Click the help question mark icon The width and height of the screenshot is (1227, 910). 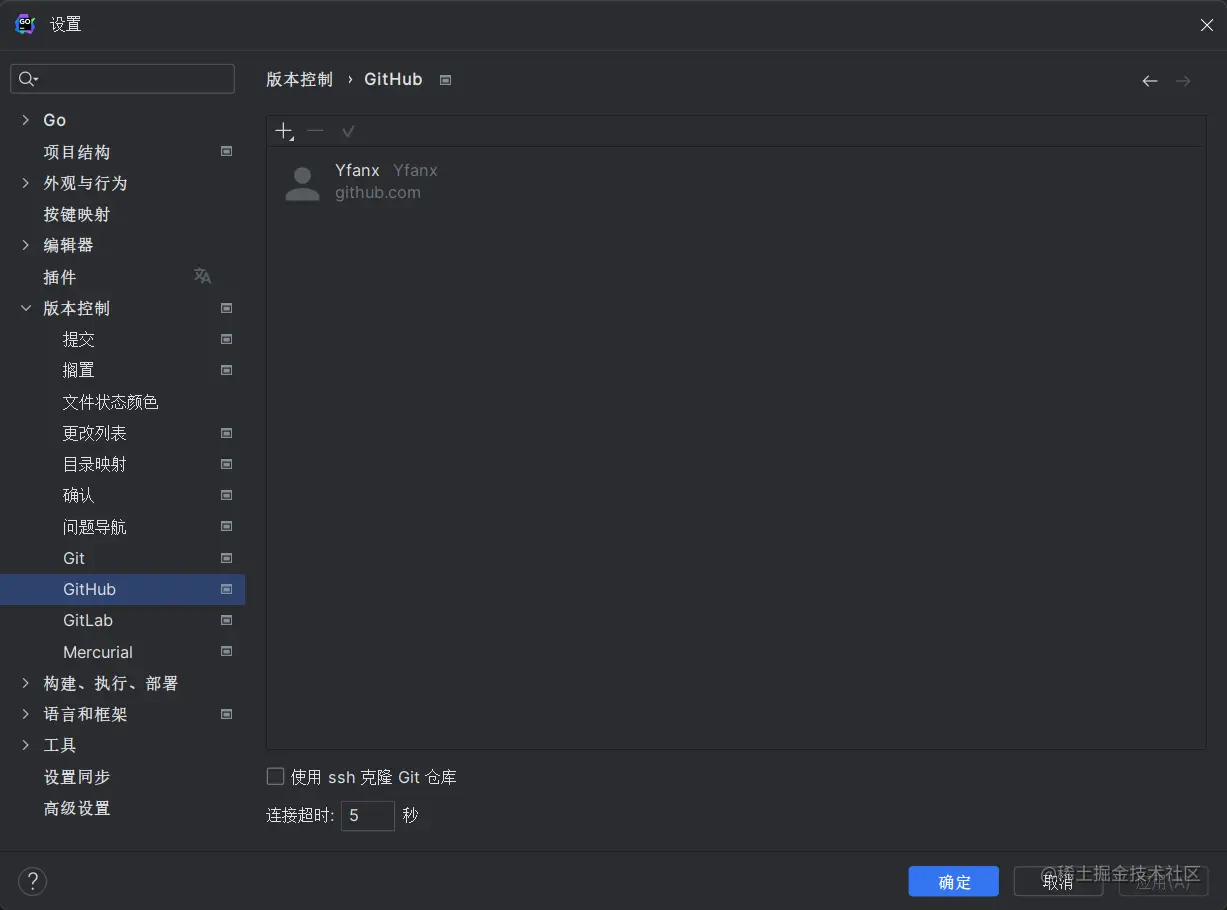(x=33, y=881)
